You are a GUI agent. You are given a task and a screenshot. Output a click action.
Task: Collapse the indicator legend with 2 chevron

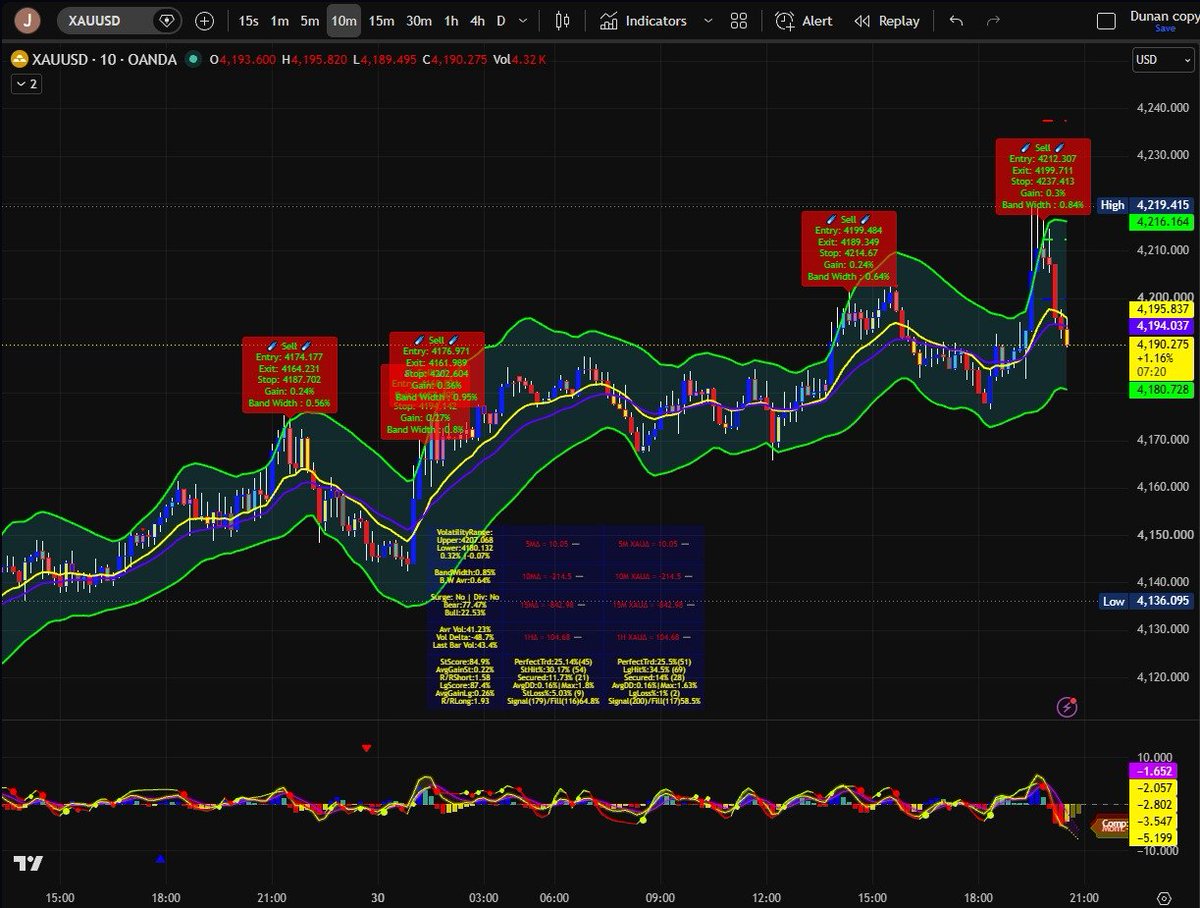click(25, 84)
